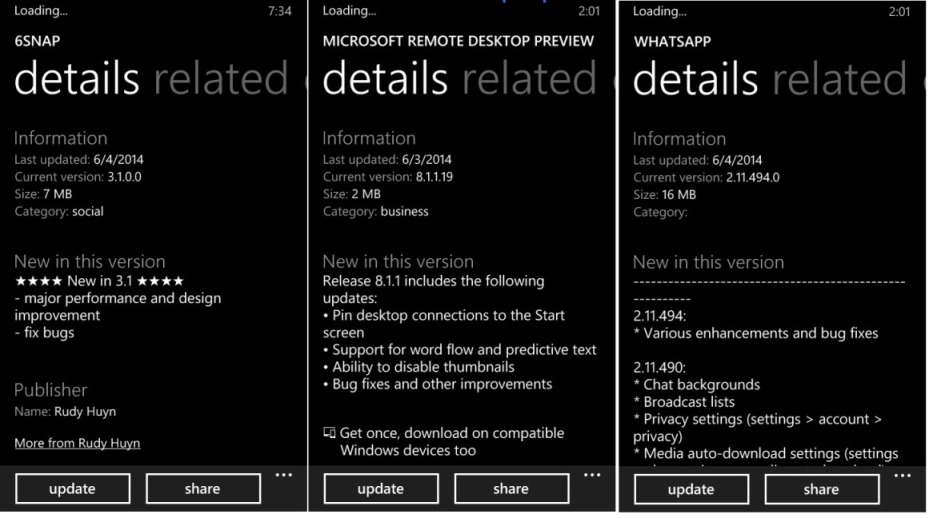Tap Current version 2.11.494.0 text
Image resolution: width=933 pixels, height=518 pixels.
point(706,177)
